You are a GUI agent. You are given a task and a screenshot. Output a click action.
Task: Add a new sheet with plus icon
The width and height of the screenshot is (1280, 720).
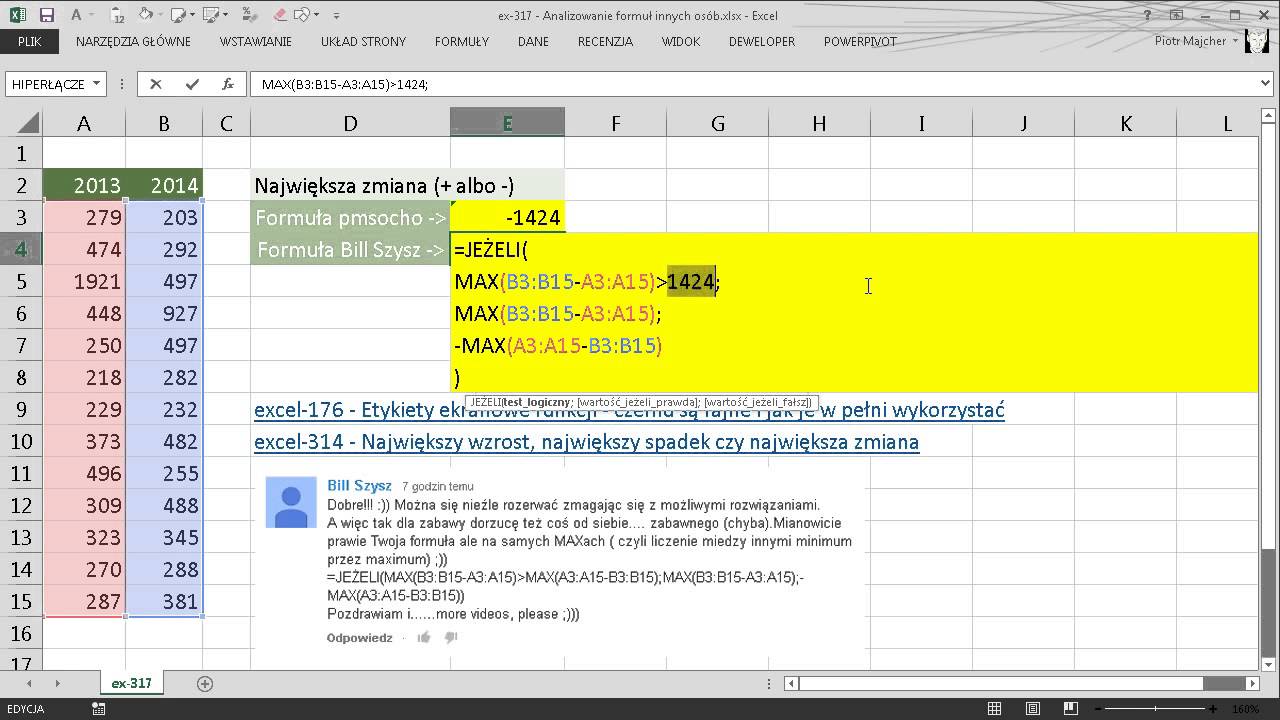(205, 684)
